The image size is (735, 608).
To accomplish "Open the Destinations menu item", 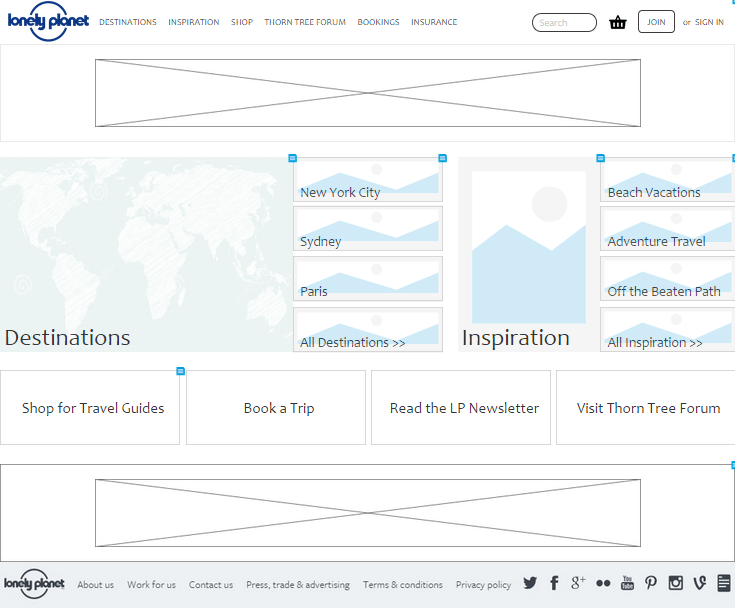I will (128, 22).
